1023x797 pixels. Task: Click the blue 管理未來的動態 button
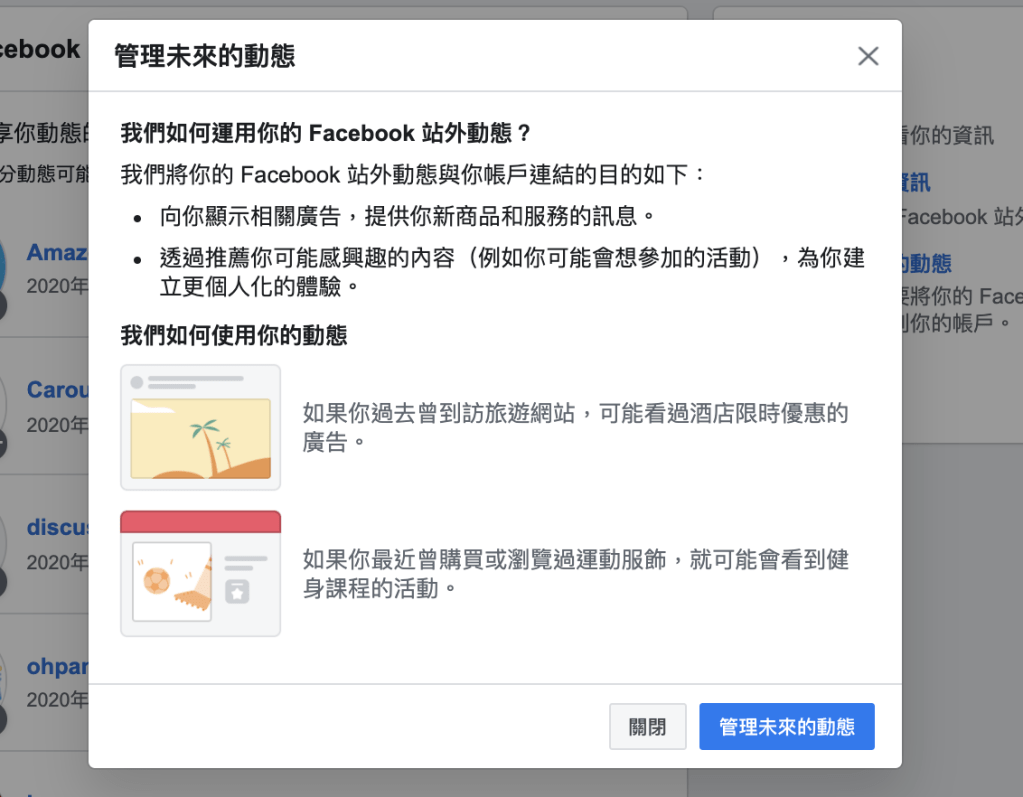point(786,727)
